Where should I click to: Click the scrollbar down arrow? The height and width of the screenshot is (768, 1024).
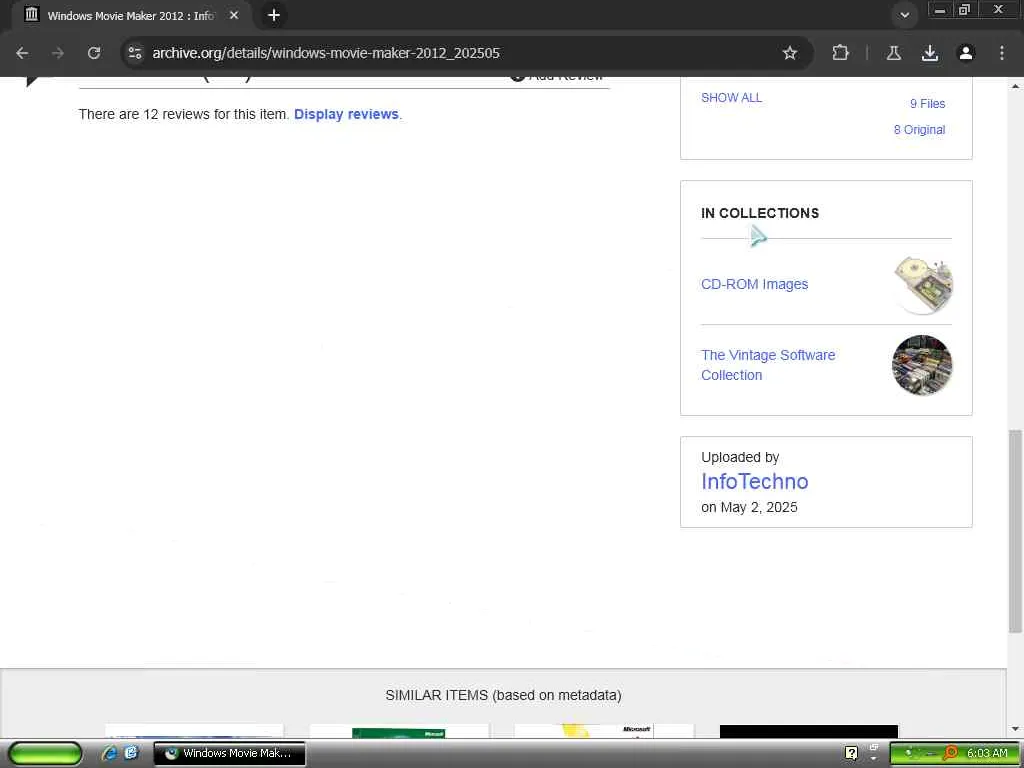click(x=1016, y=729)
